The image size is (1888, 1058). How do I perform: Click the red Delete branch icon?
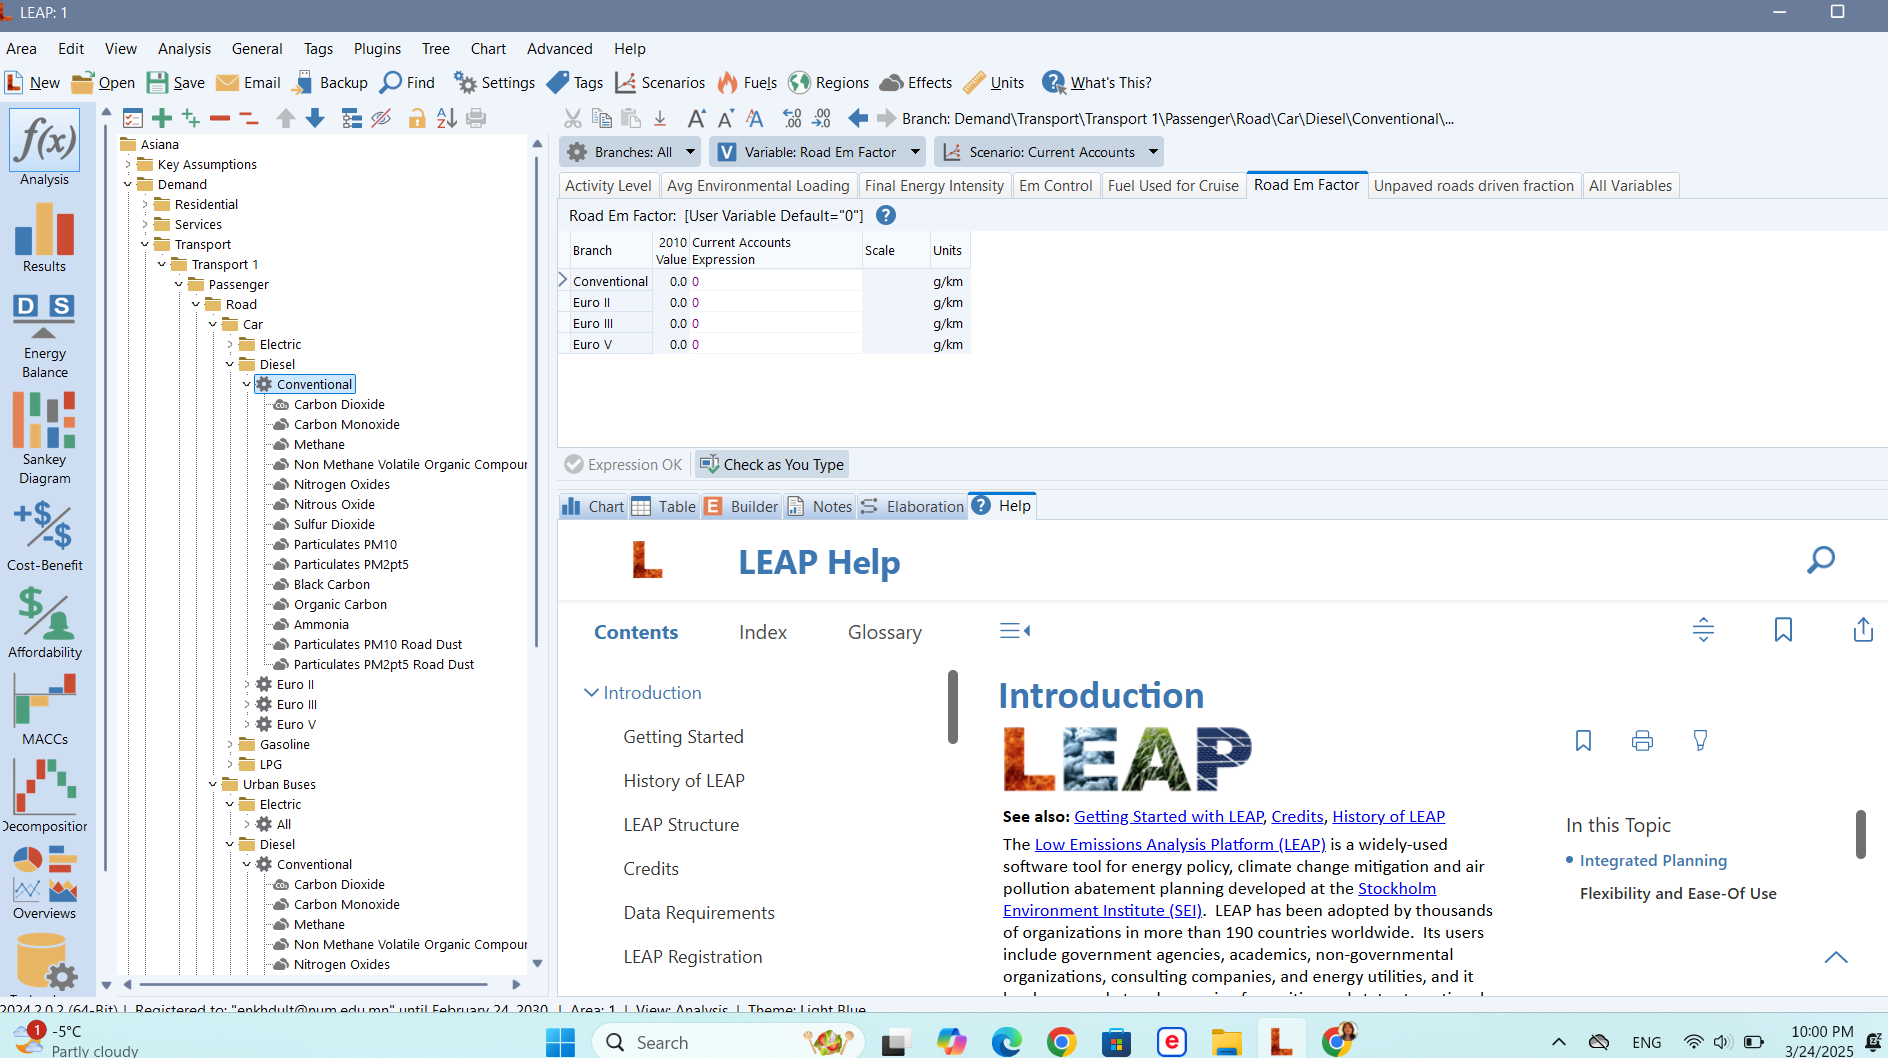point(220,118)
